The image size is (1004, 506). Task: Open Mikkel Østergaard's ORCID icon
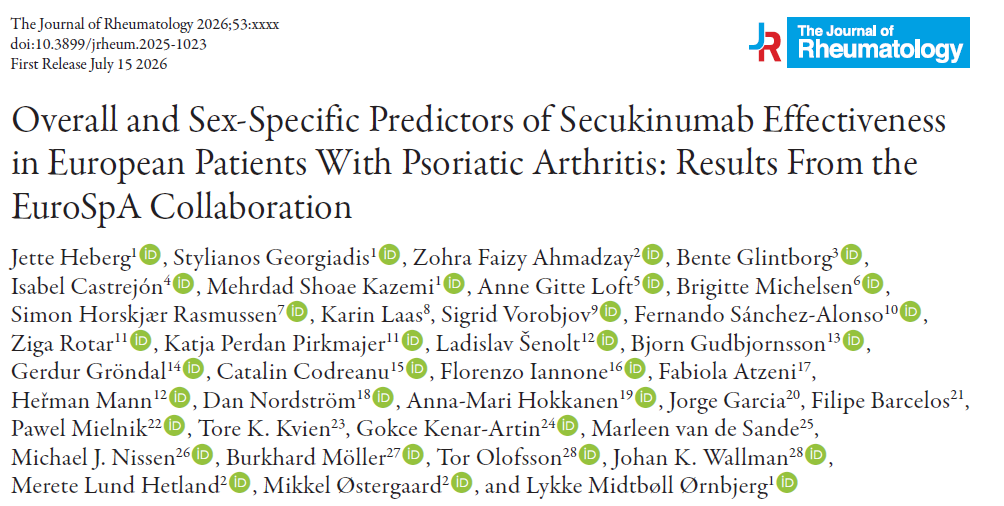point(462,483)
